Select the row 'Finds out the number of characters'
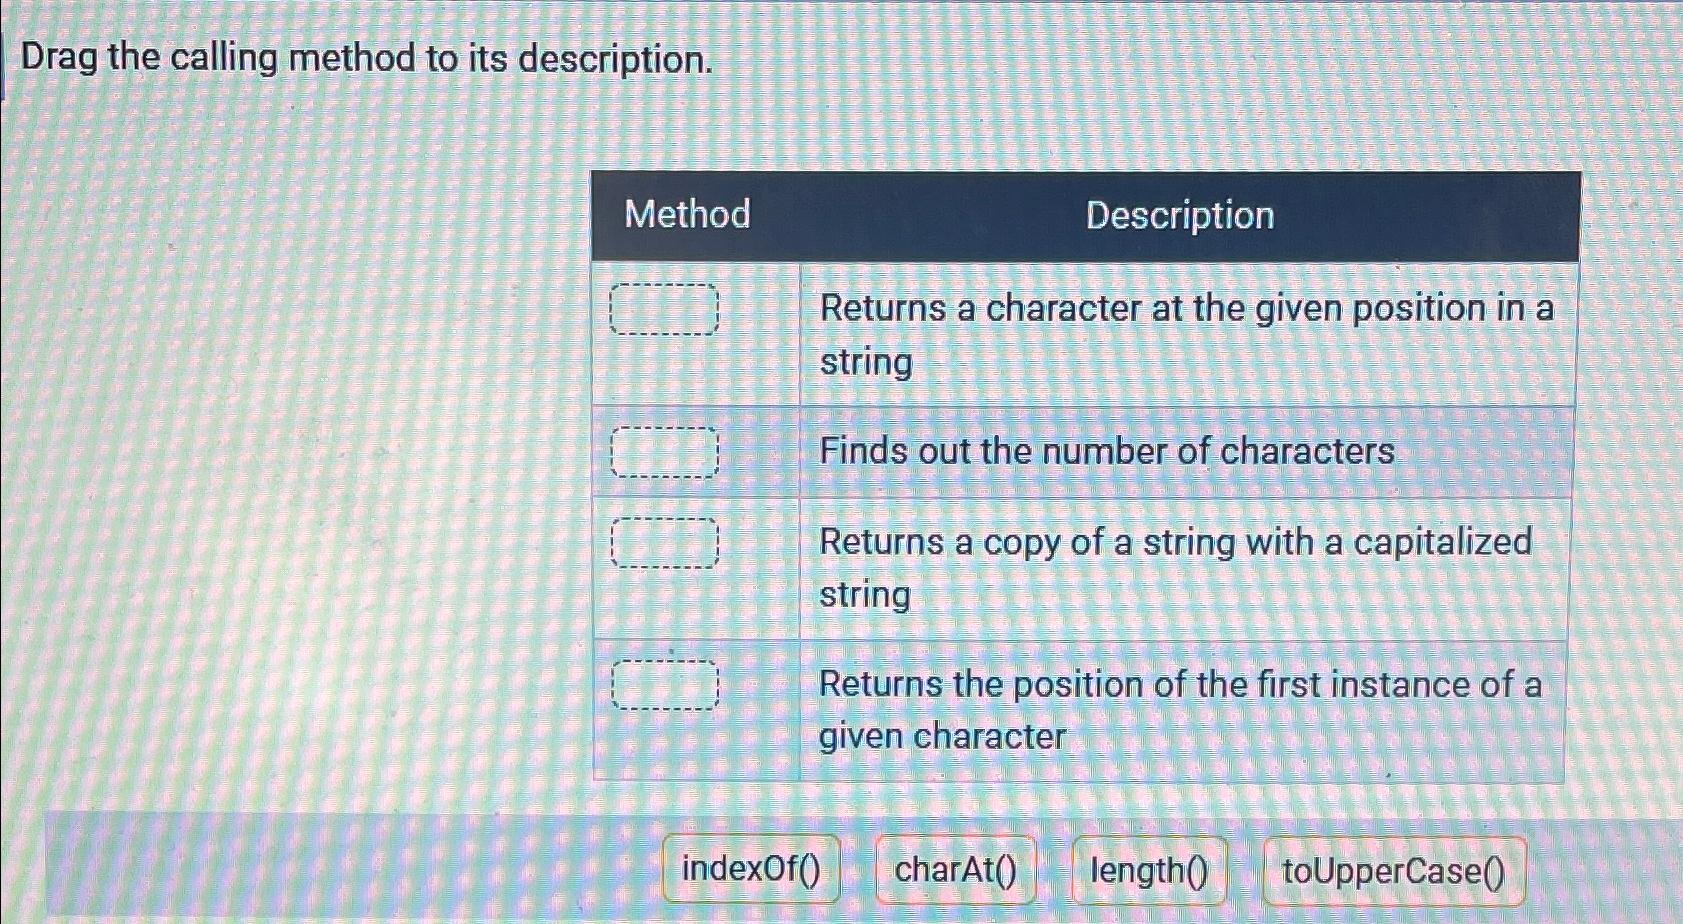Screen dimensions: 1683x924 (x=1105, y=453)
